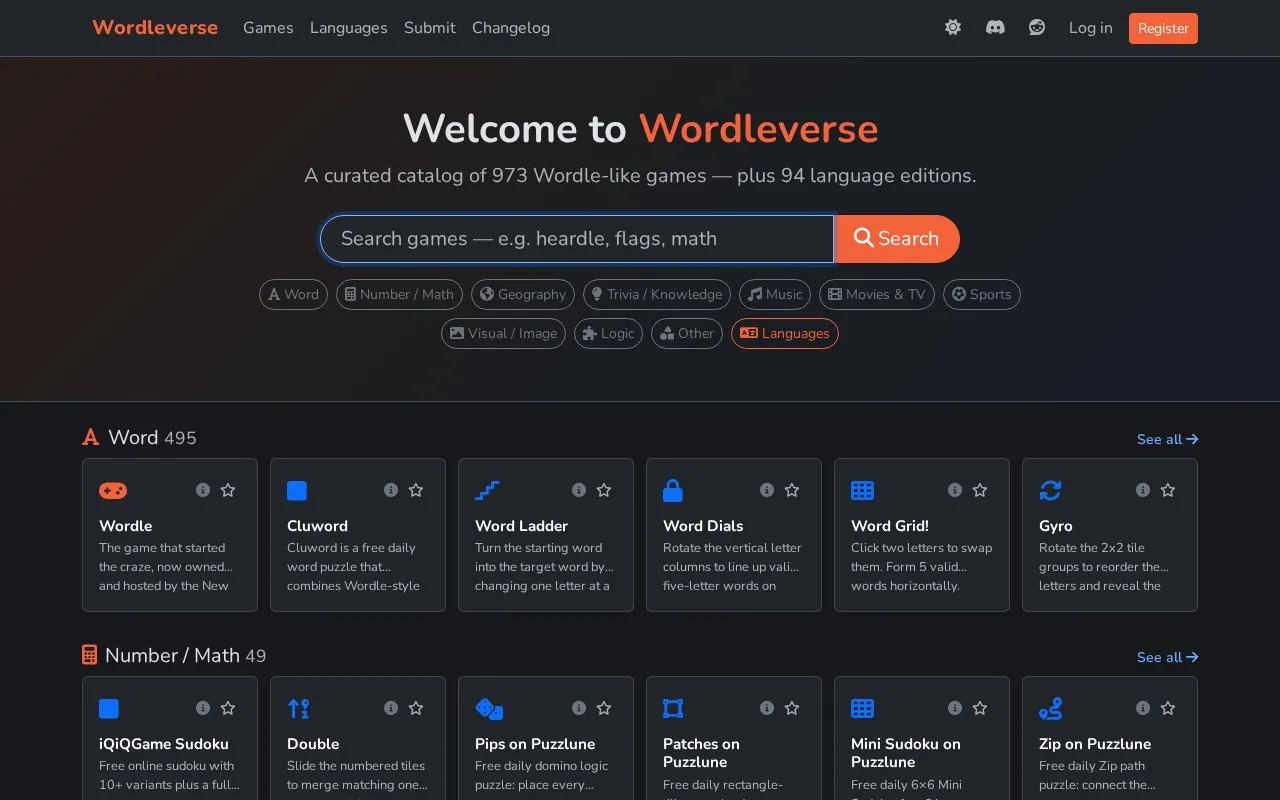The image size is (1280, 800).
Task: Click the Gyro rotate arrows icon
Action: click(1050, 490)
